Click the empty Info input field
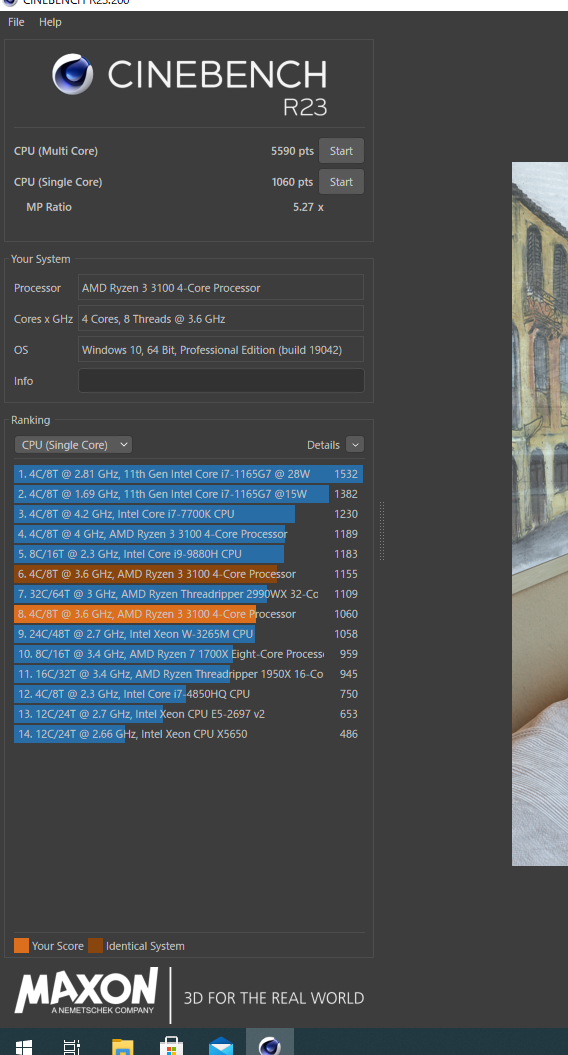 (221, 381)
